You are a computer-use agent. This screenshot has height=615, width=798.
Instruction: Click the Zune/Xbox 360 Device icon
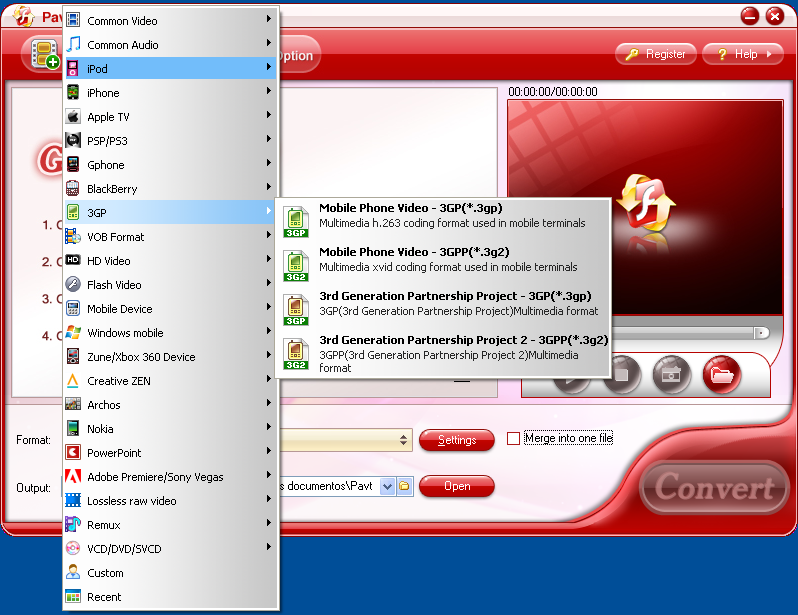(73, 356)
